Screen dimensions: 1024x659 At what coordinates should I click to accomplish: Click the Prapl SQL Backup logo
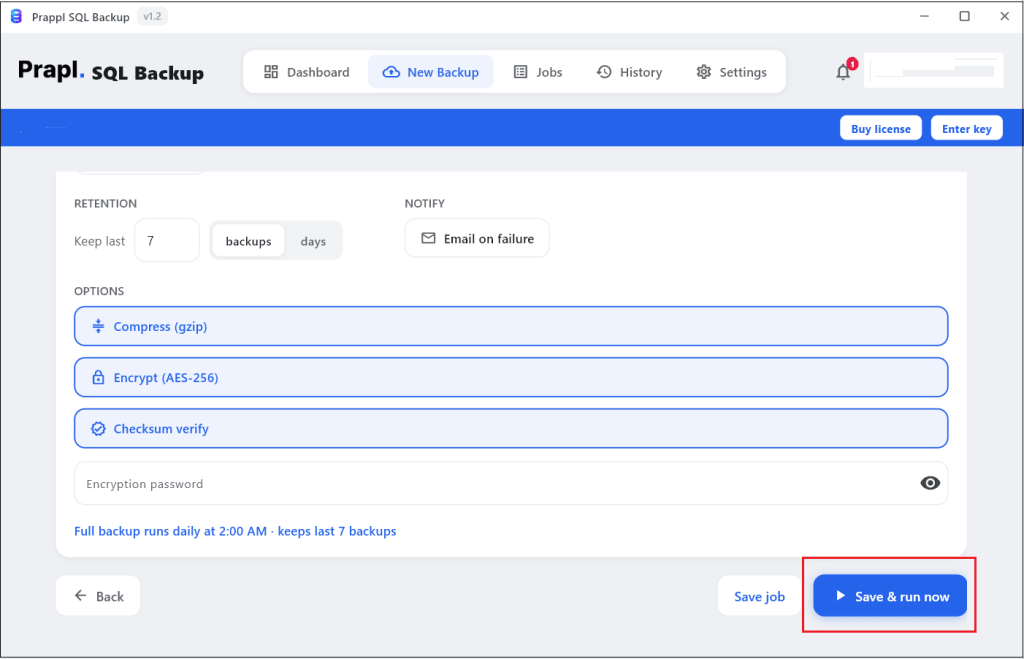click(111, 71)
